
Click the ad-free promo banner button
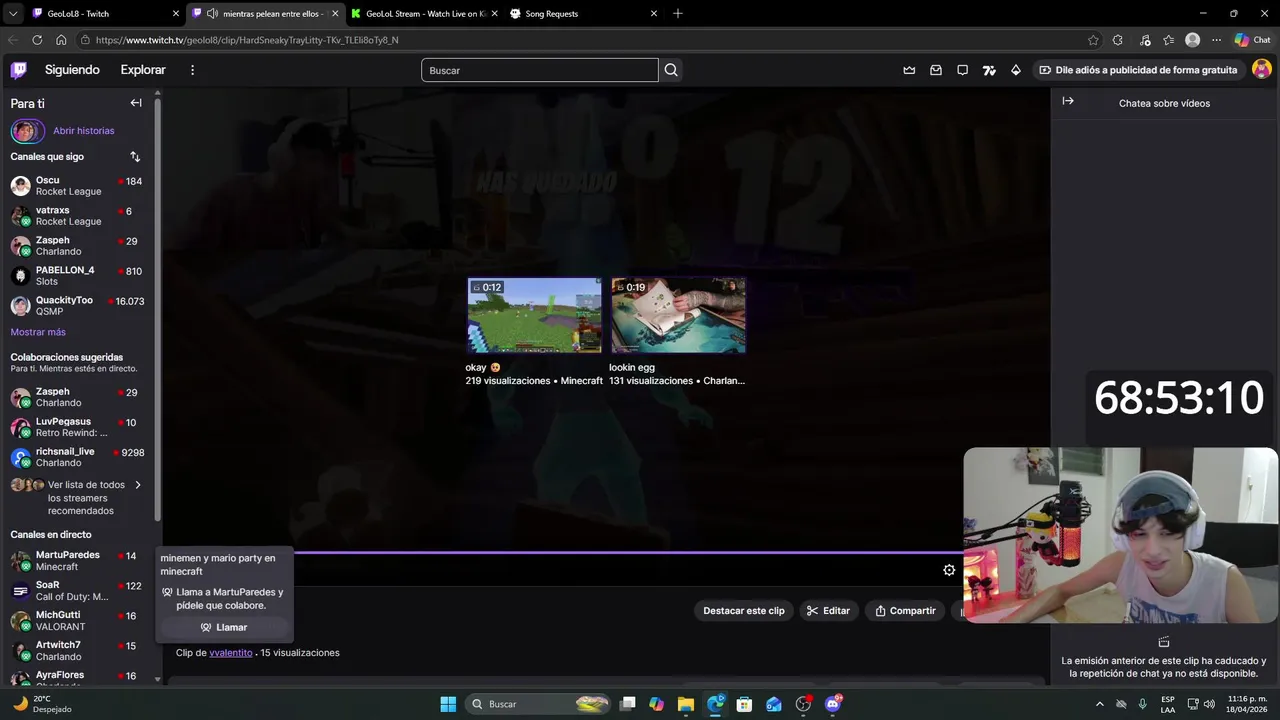click(x=1138, y=70)
